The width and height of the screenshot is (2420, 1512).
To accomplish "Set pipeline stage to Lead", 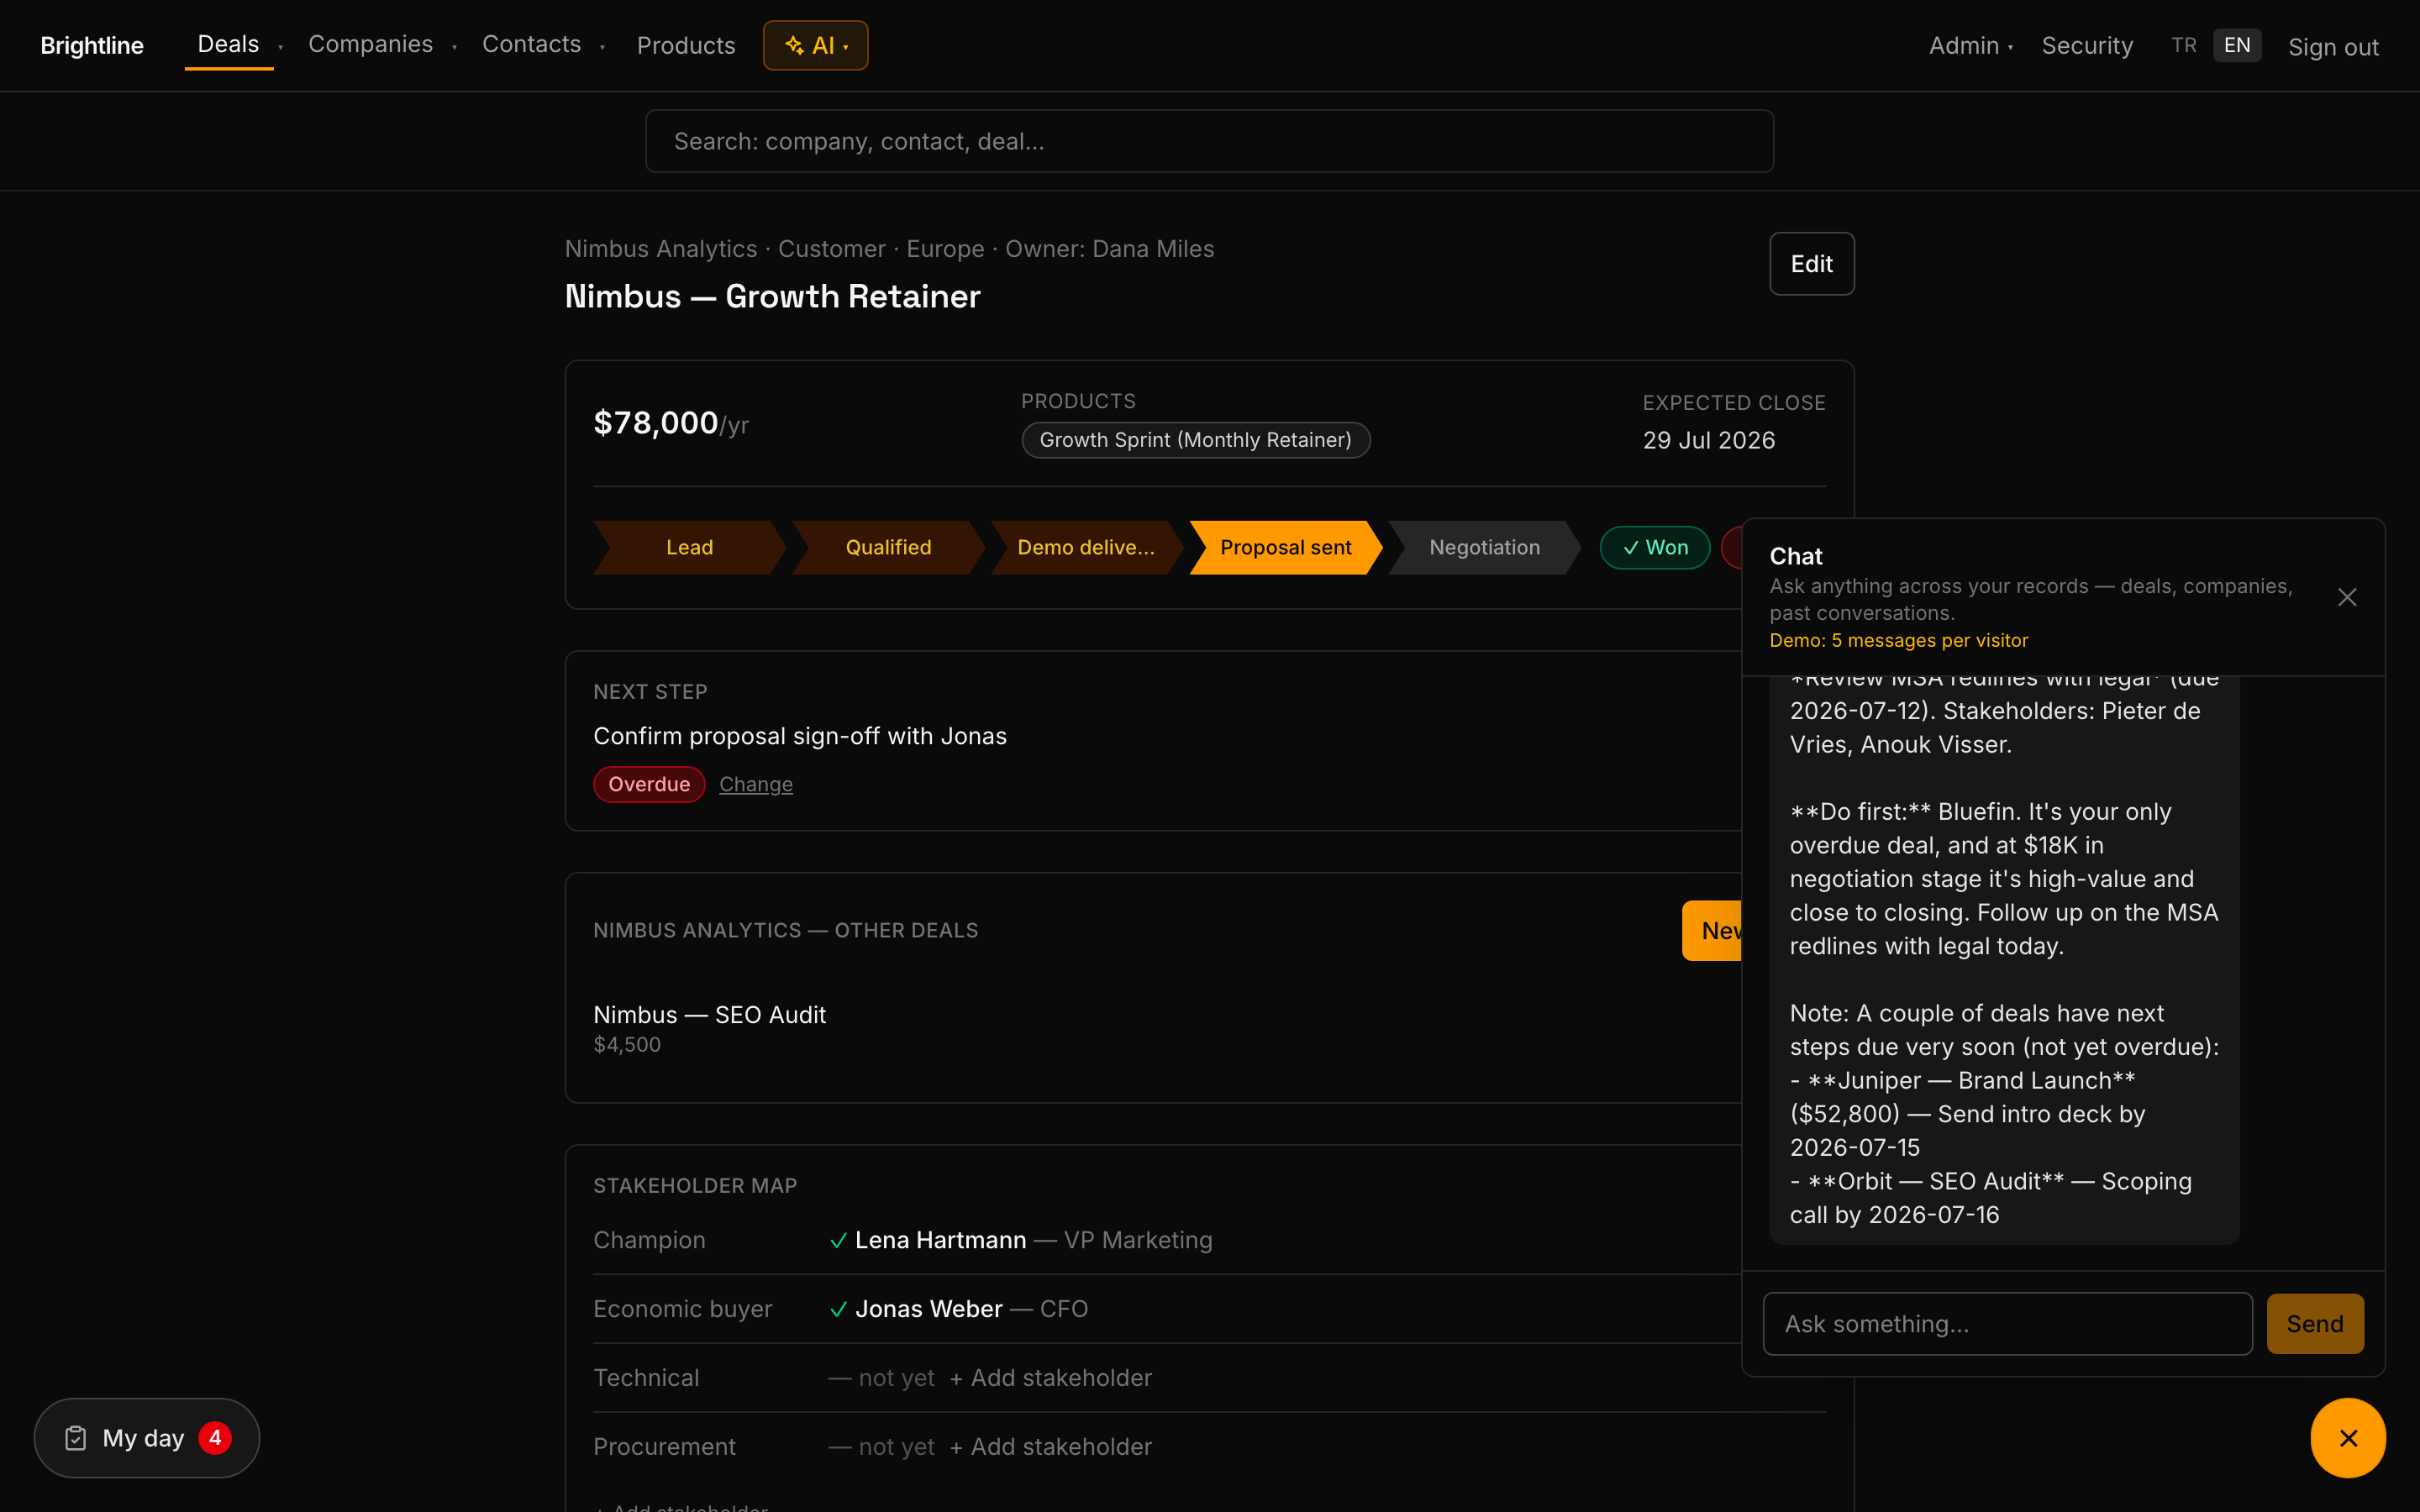I will 689,547.
